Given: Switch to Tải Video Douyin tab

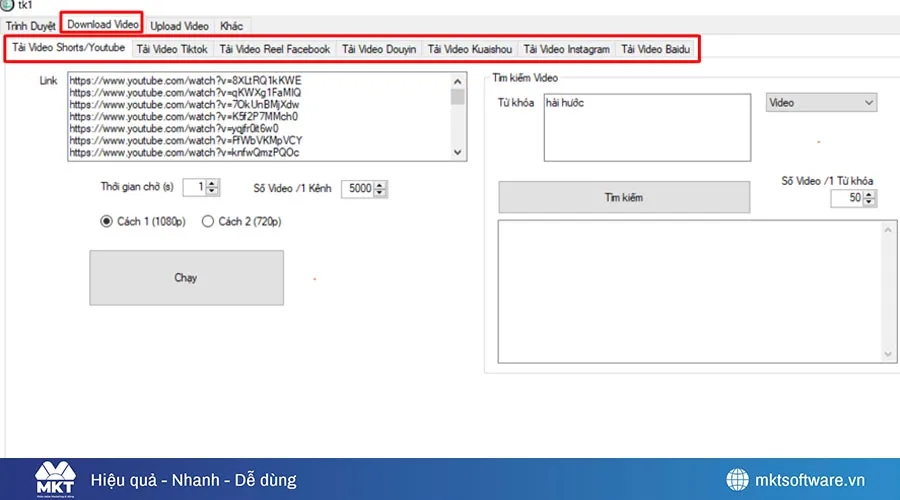Looking at the screenshot, I should pyautogui.click(x=379, y=49).
